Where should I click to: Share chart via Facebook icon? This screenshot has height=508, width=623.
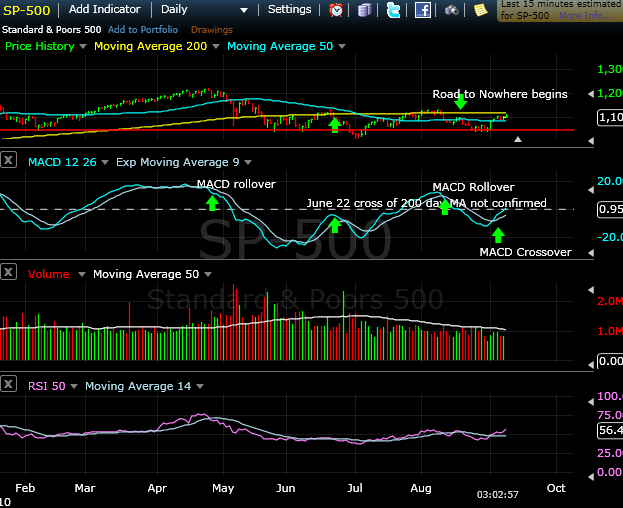[423, 10]
